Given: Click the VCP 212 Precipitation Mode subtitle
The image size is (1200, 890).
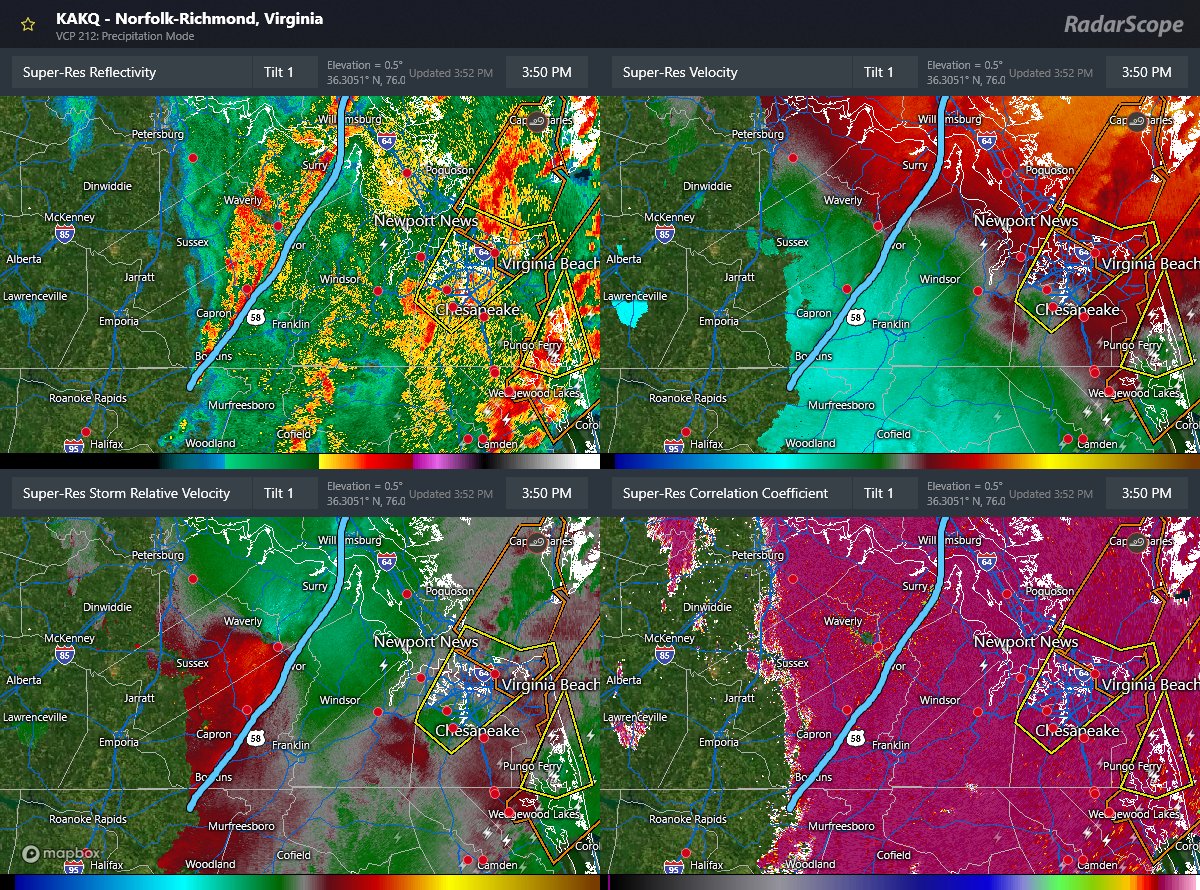Looking at the screenshot, I should (x=125, y=37).
